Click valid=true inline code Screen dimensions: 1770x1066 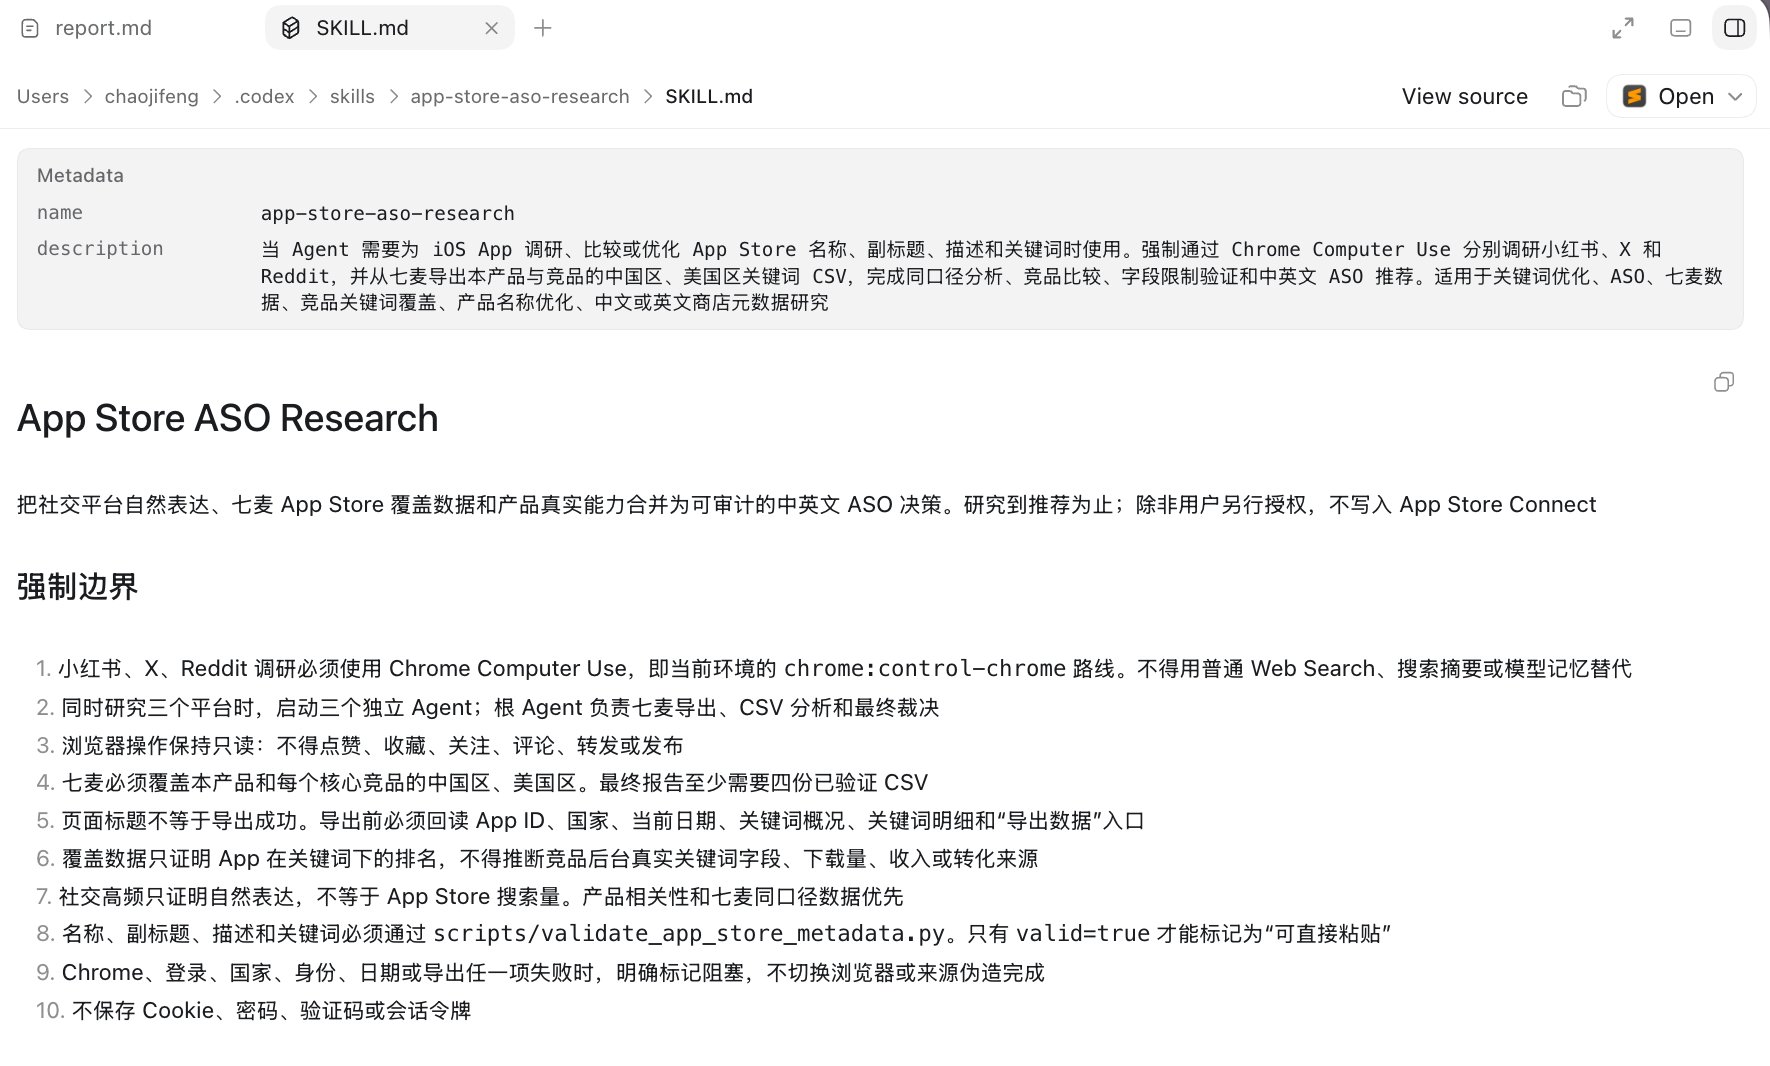tap(1083, 933)
